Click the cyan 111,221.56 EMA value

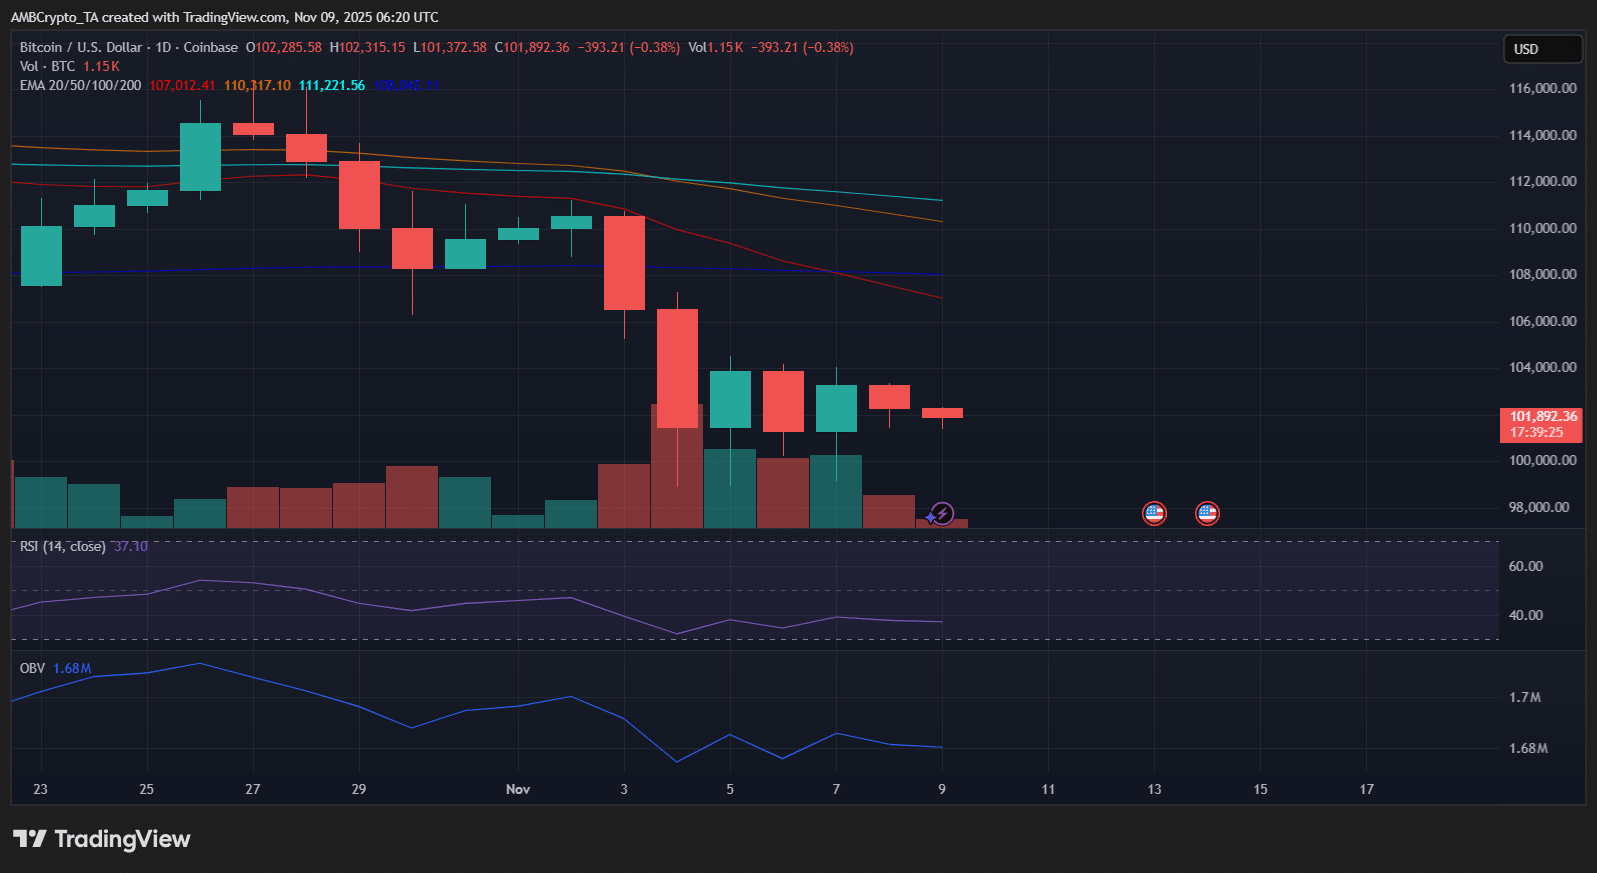click(x=332, y=86)
